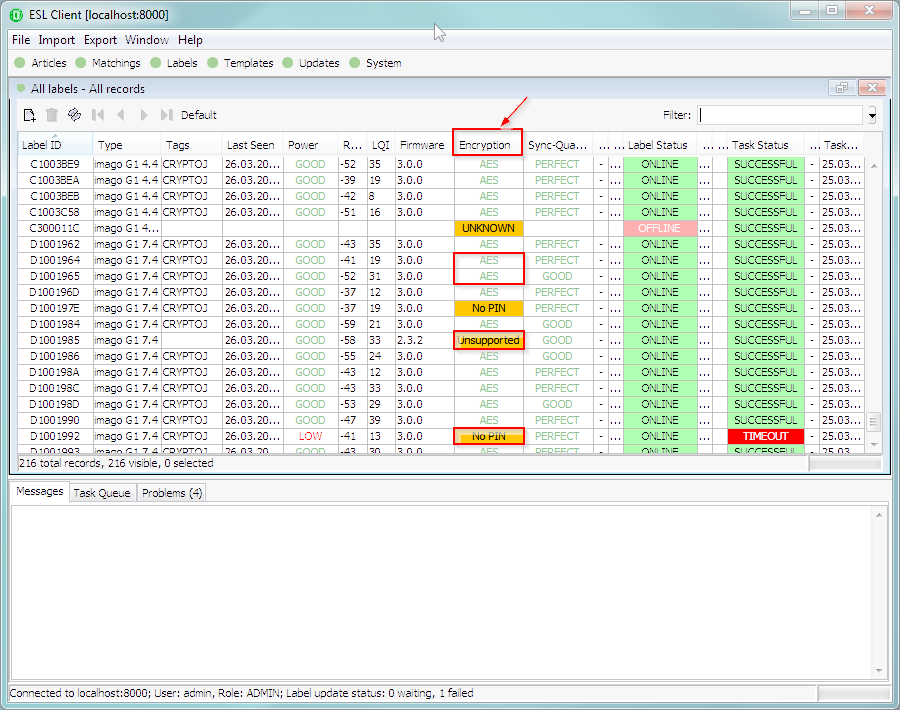Image resolution: width=900 pixels, height=710 pixels.
Task: Click the Default view label
Action: [199, 115]
